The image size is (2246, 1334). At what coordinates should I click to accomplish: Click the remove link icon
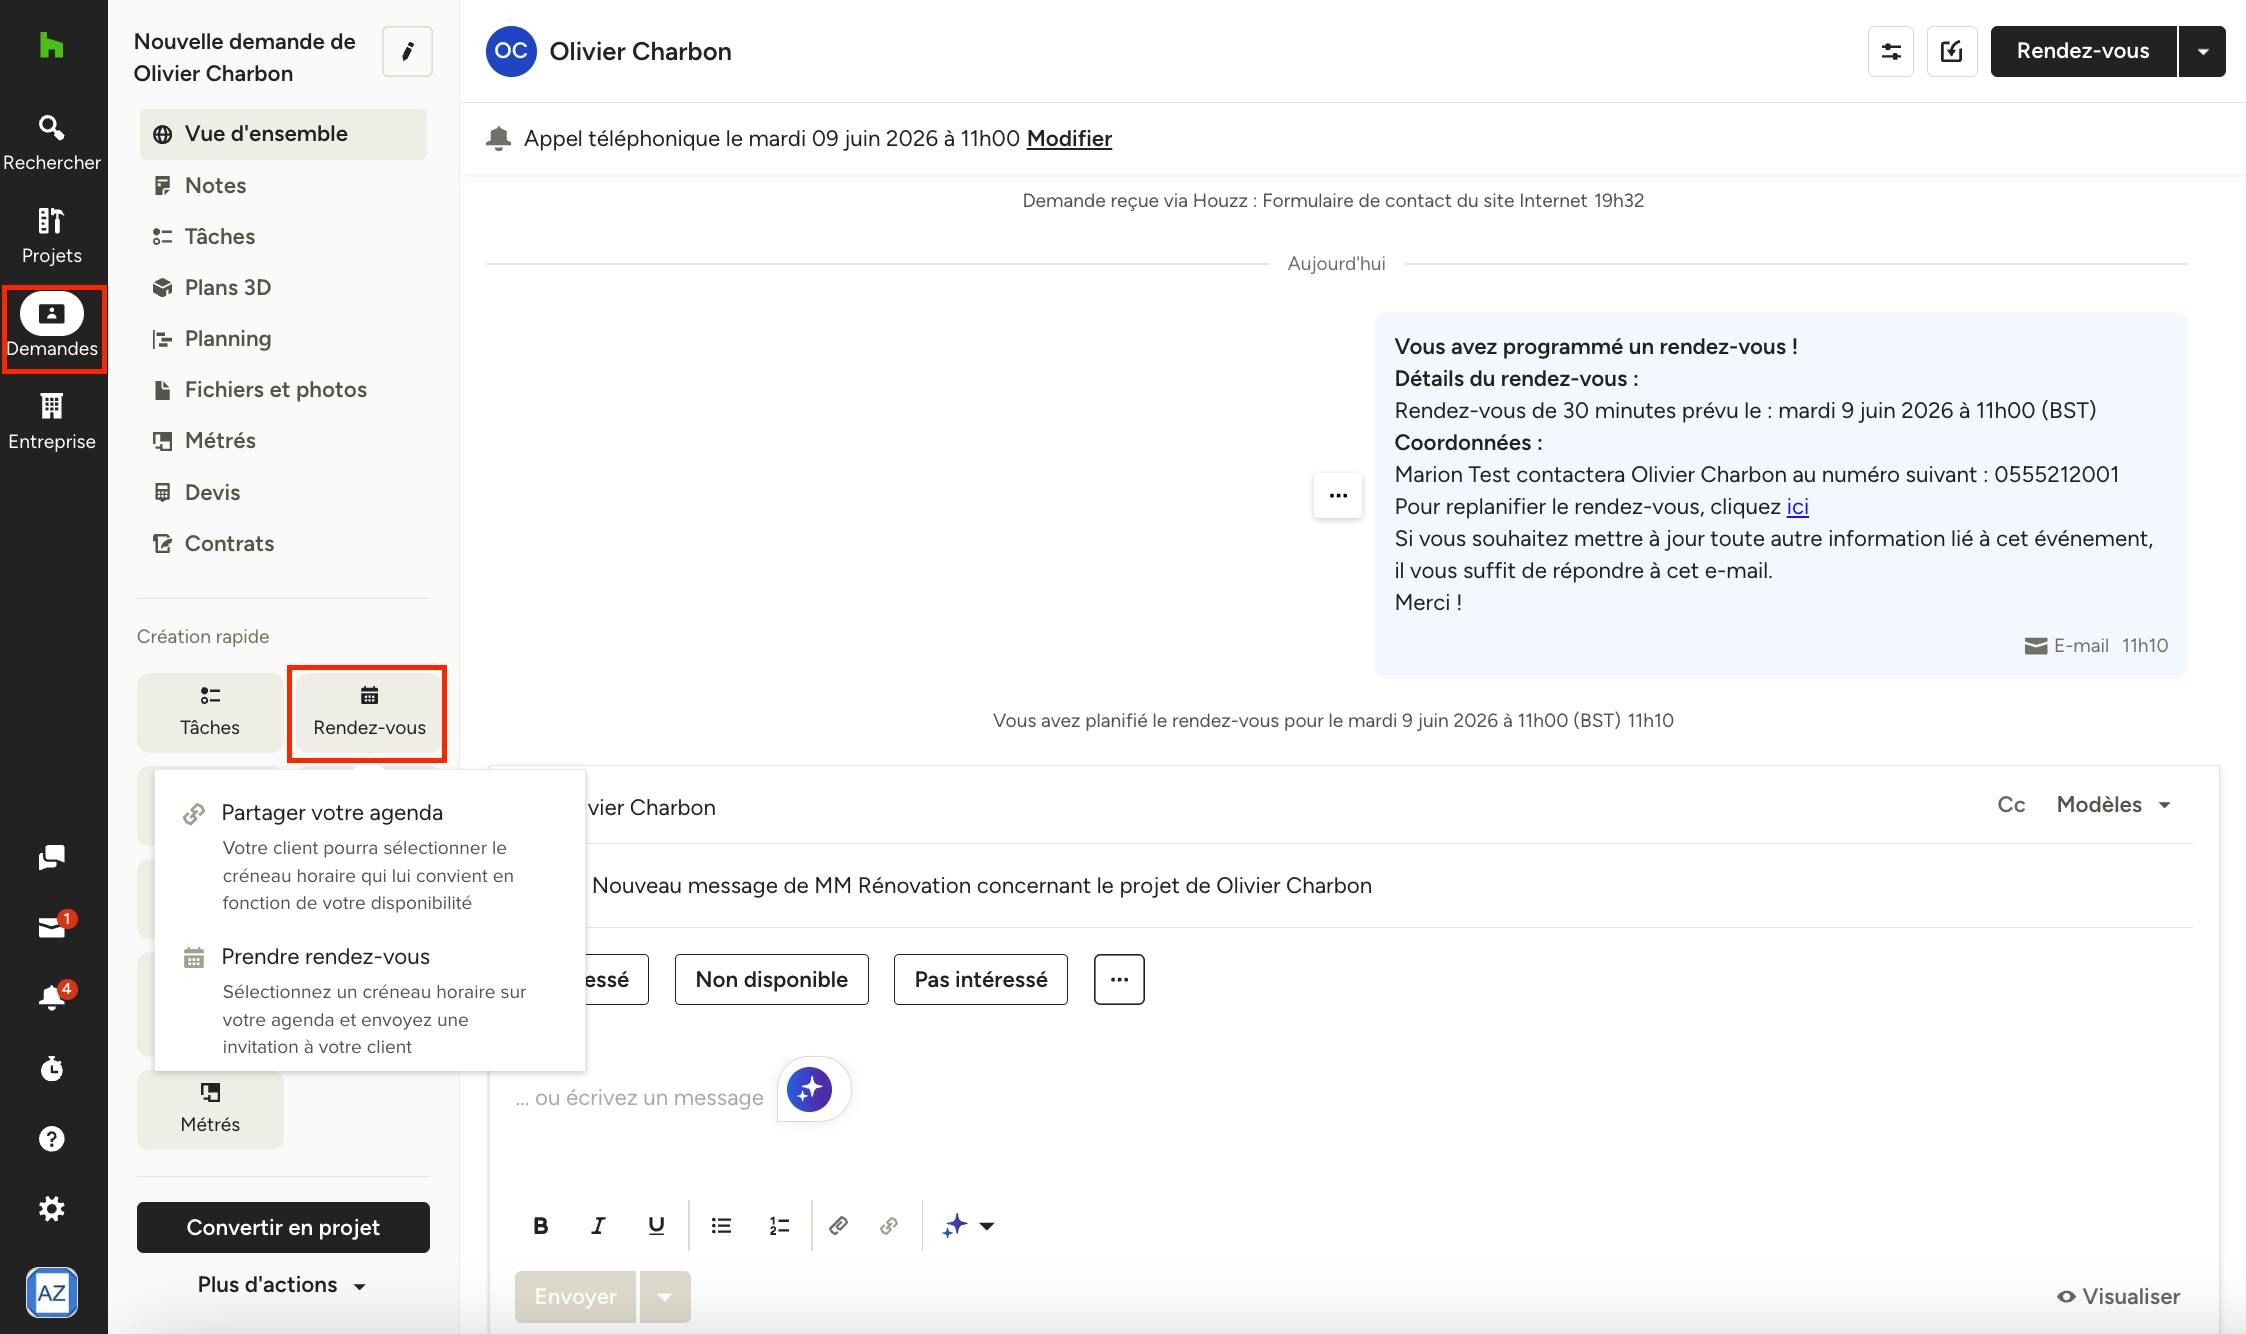click(889, 1225)
